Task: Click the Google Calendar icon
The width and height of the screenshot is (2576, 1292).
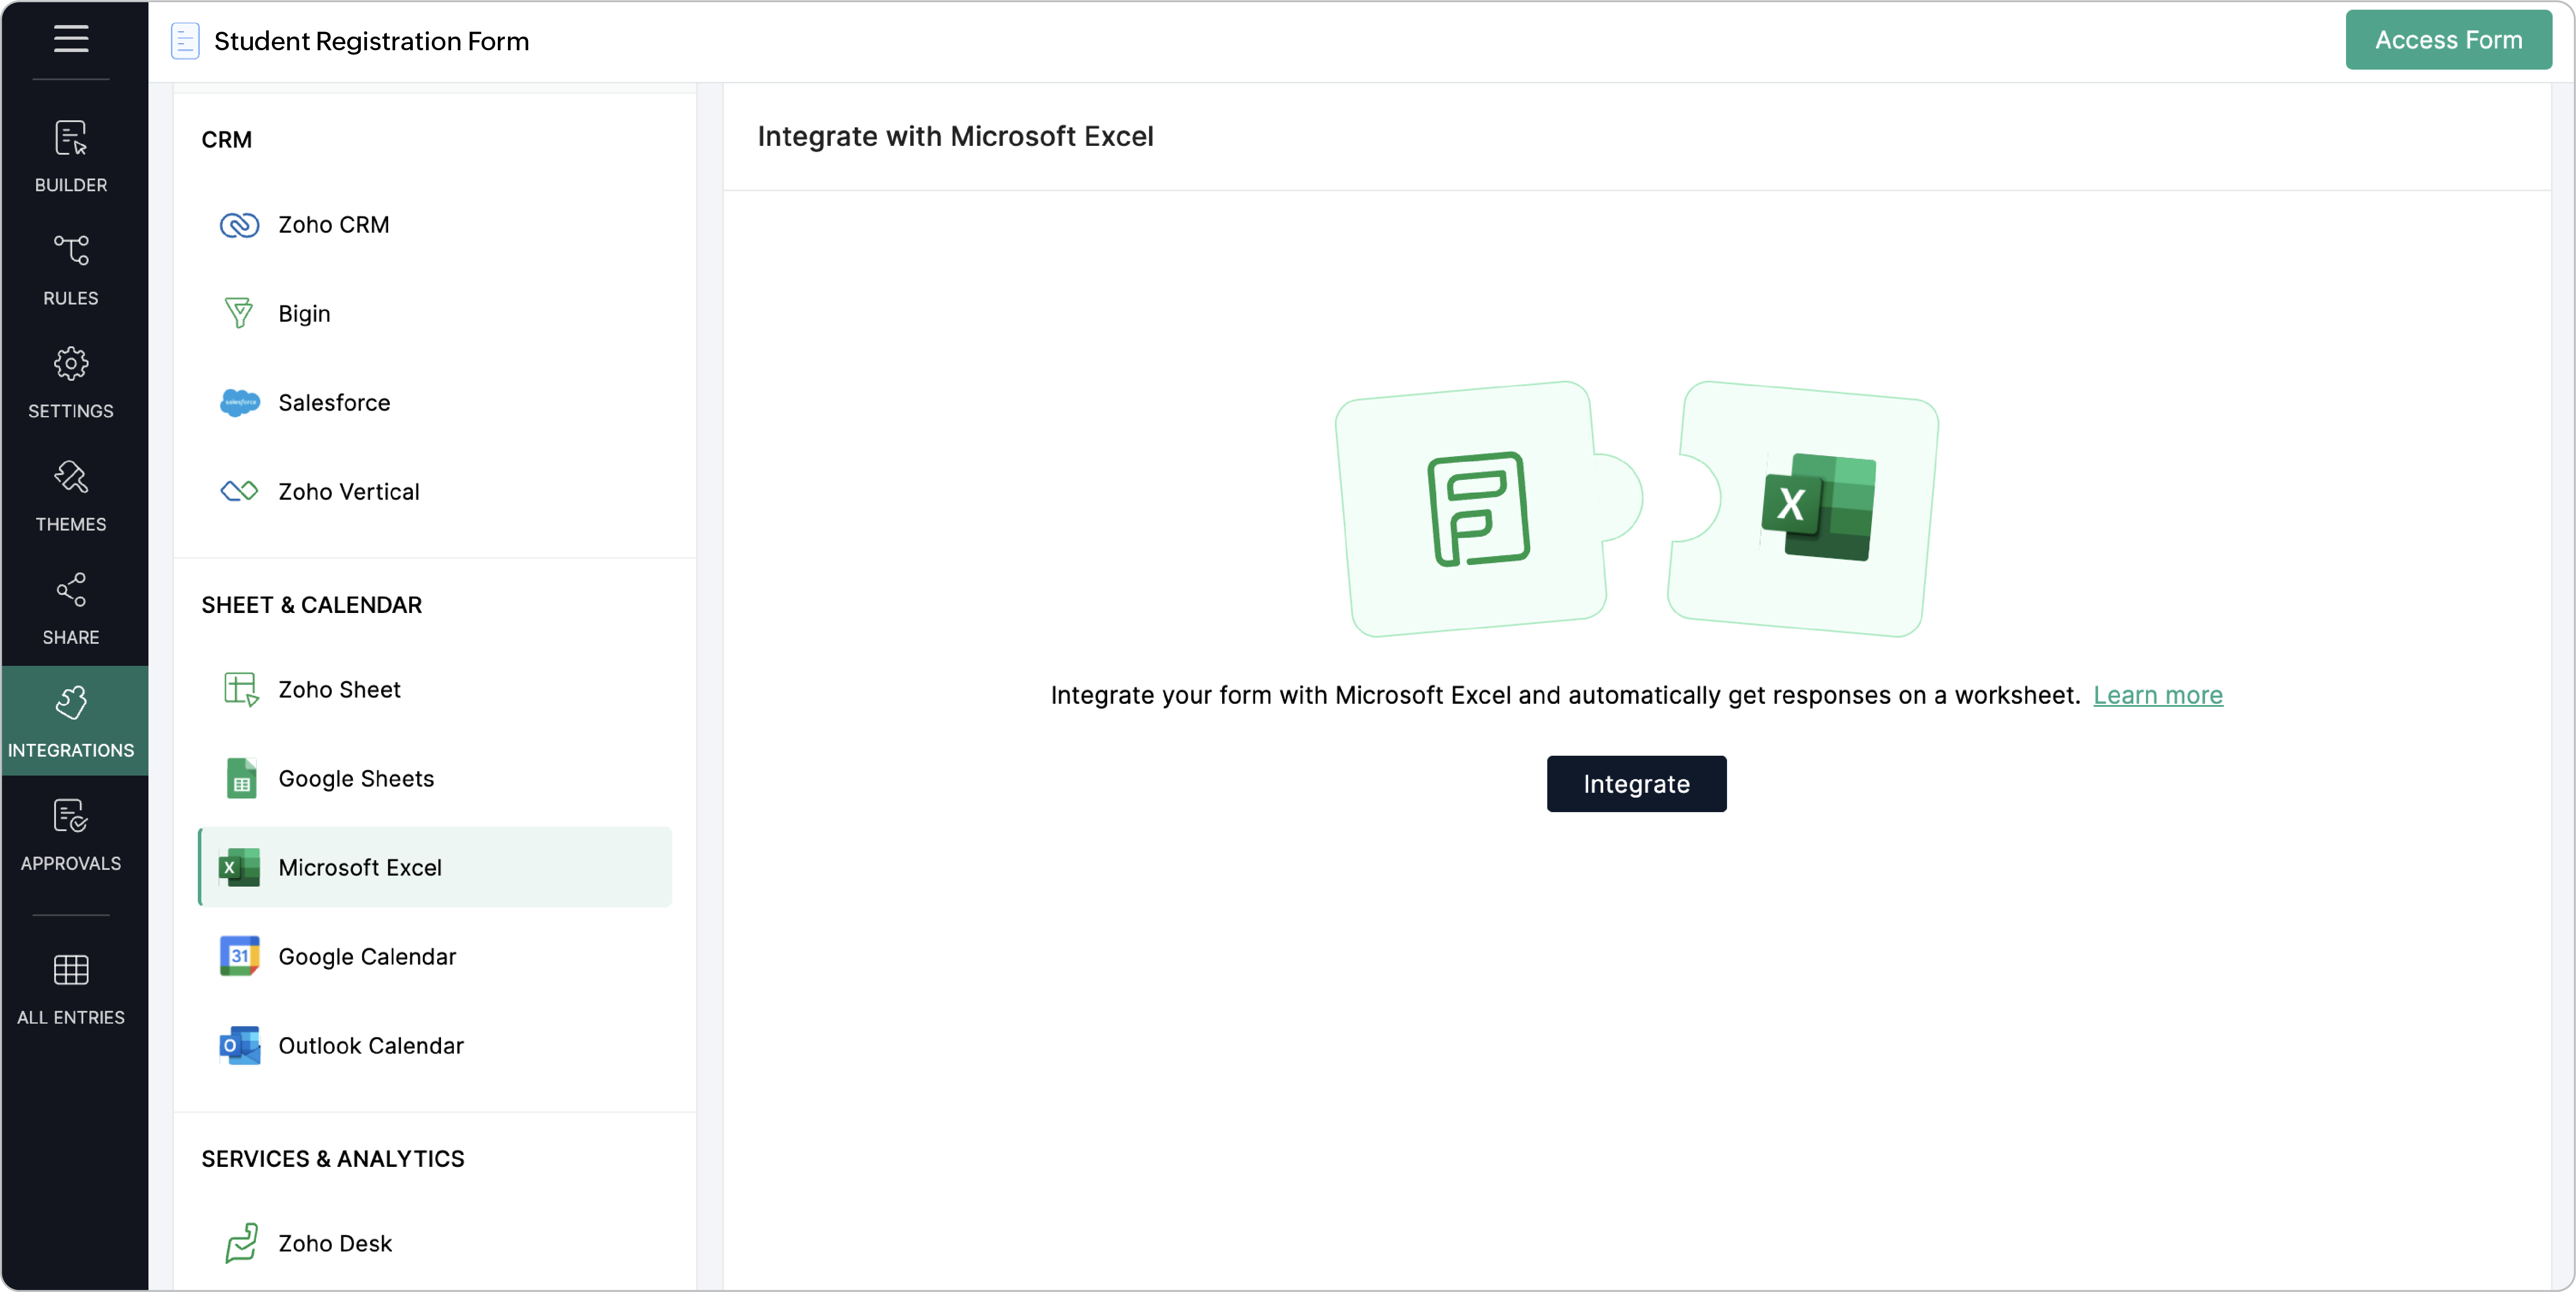Action: click(239, 956)
